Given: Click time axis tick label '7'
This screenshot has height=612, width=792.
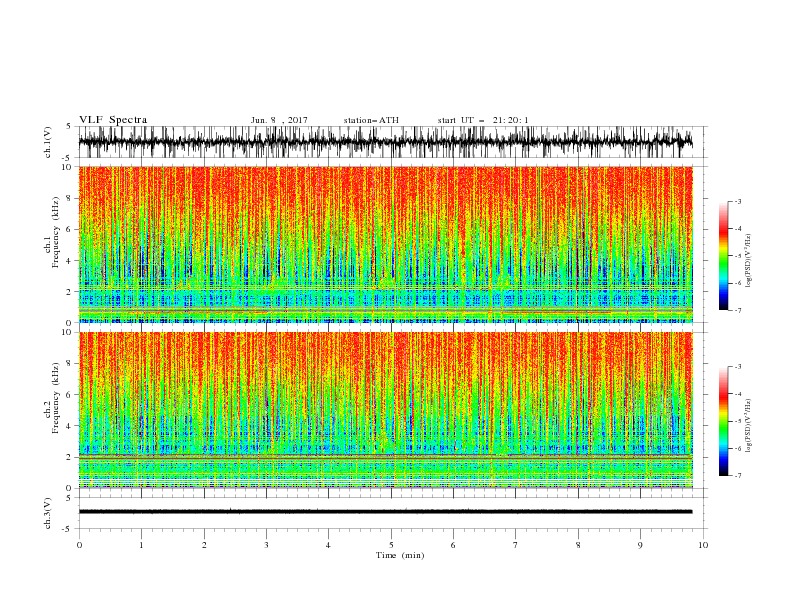Looking at the screenshot, I should pyautogui.click(x=516, y=545).
